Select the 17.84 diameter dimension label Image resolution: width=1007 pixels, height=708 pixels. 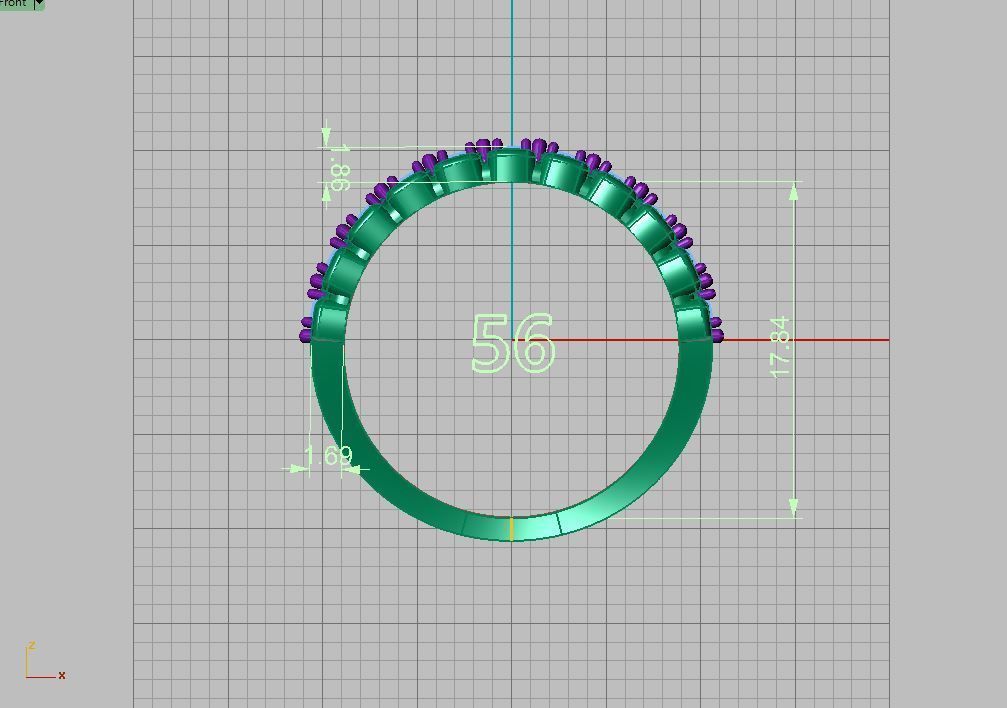coord(780,347)
